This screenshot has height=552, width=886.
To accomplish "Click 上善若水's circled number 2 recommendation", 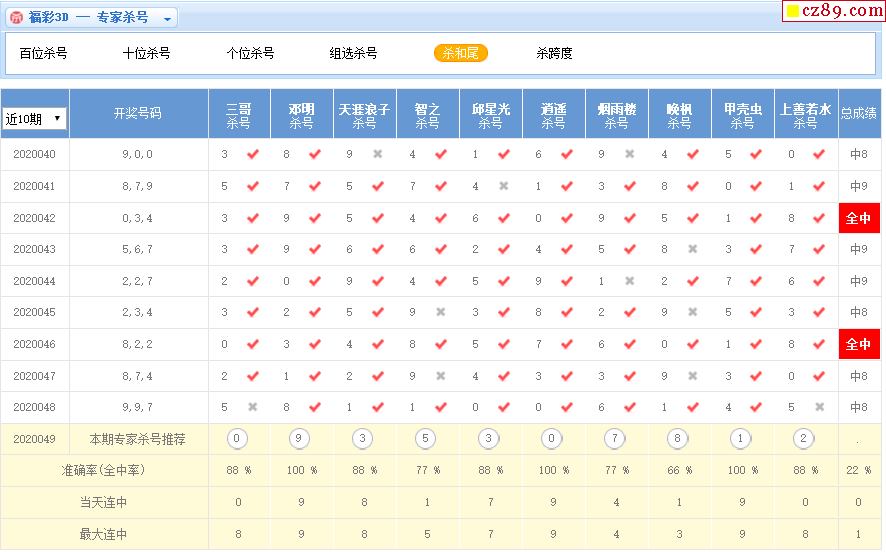I will 804,439.
